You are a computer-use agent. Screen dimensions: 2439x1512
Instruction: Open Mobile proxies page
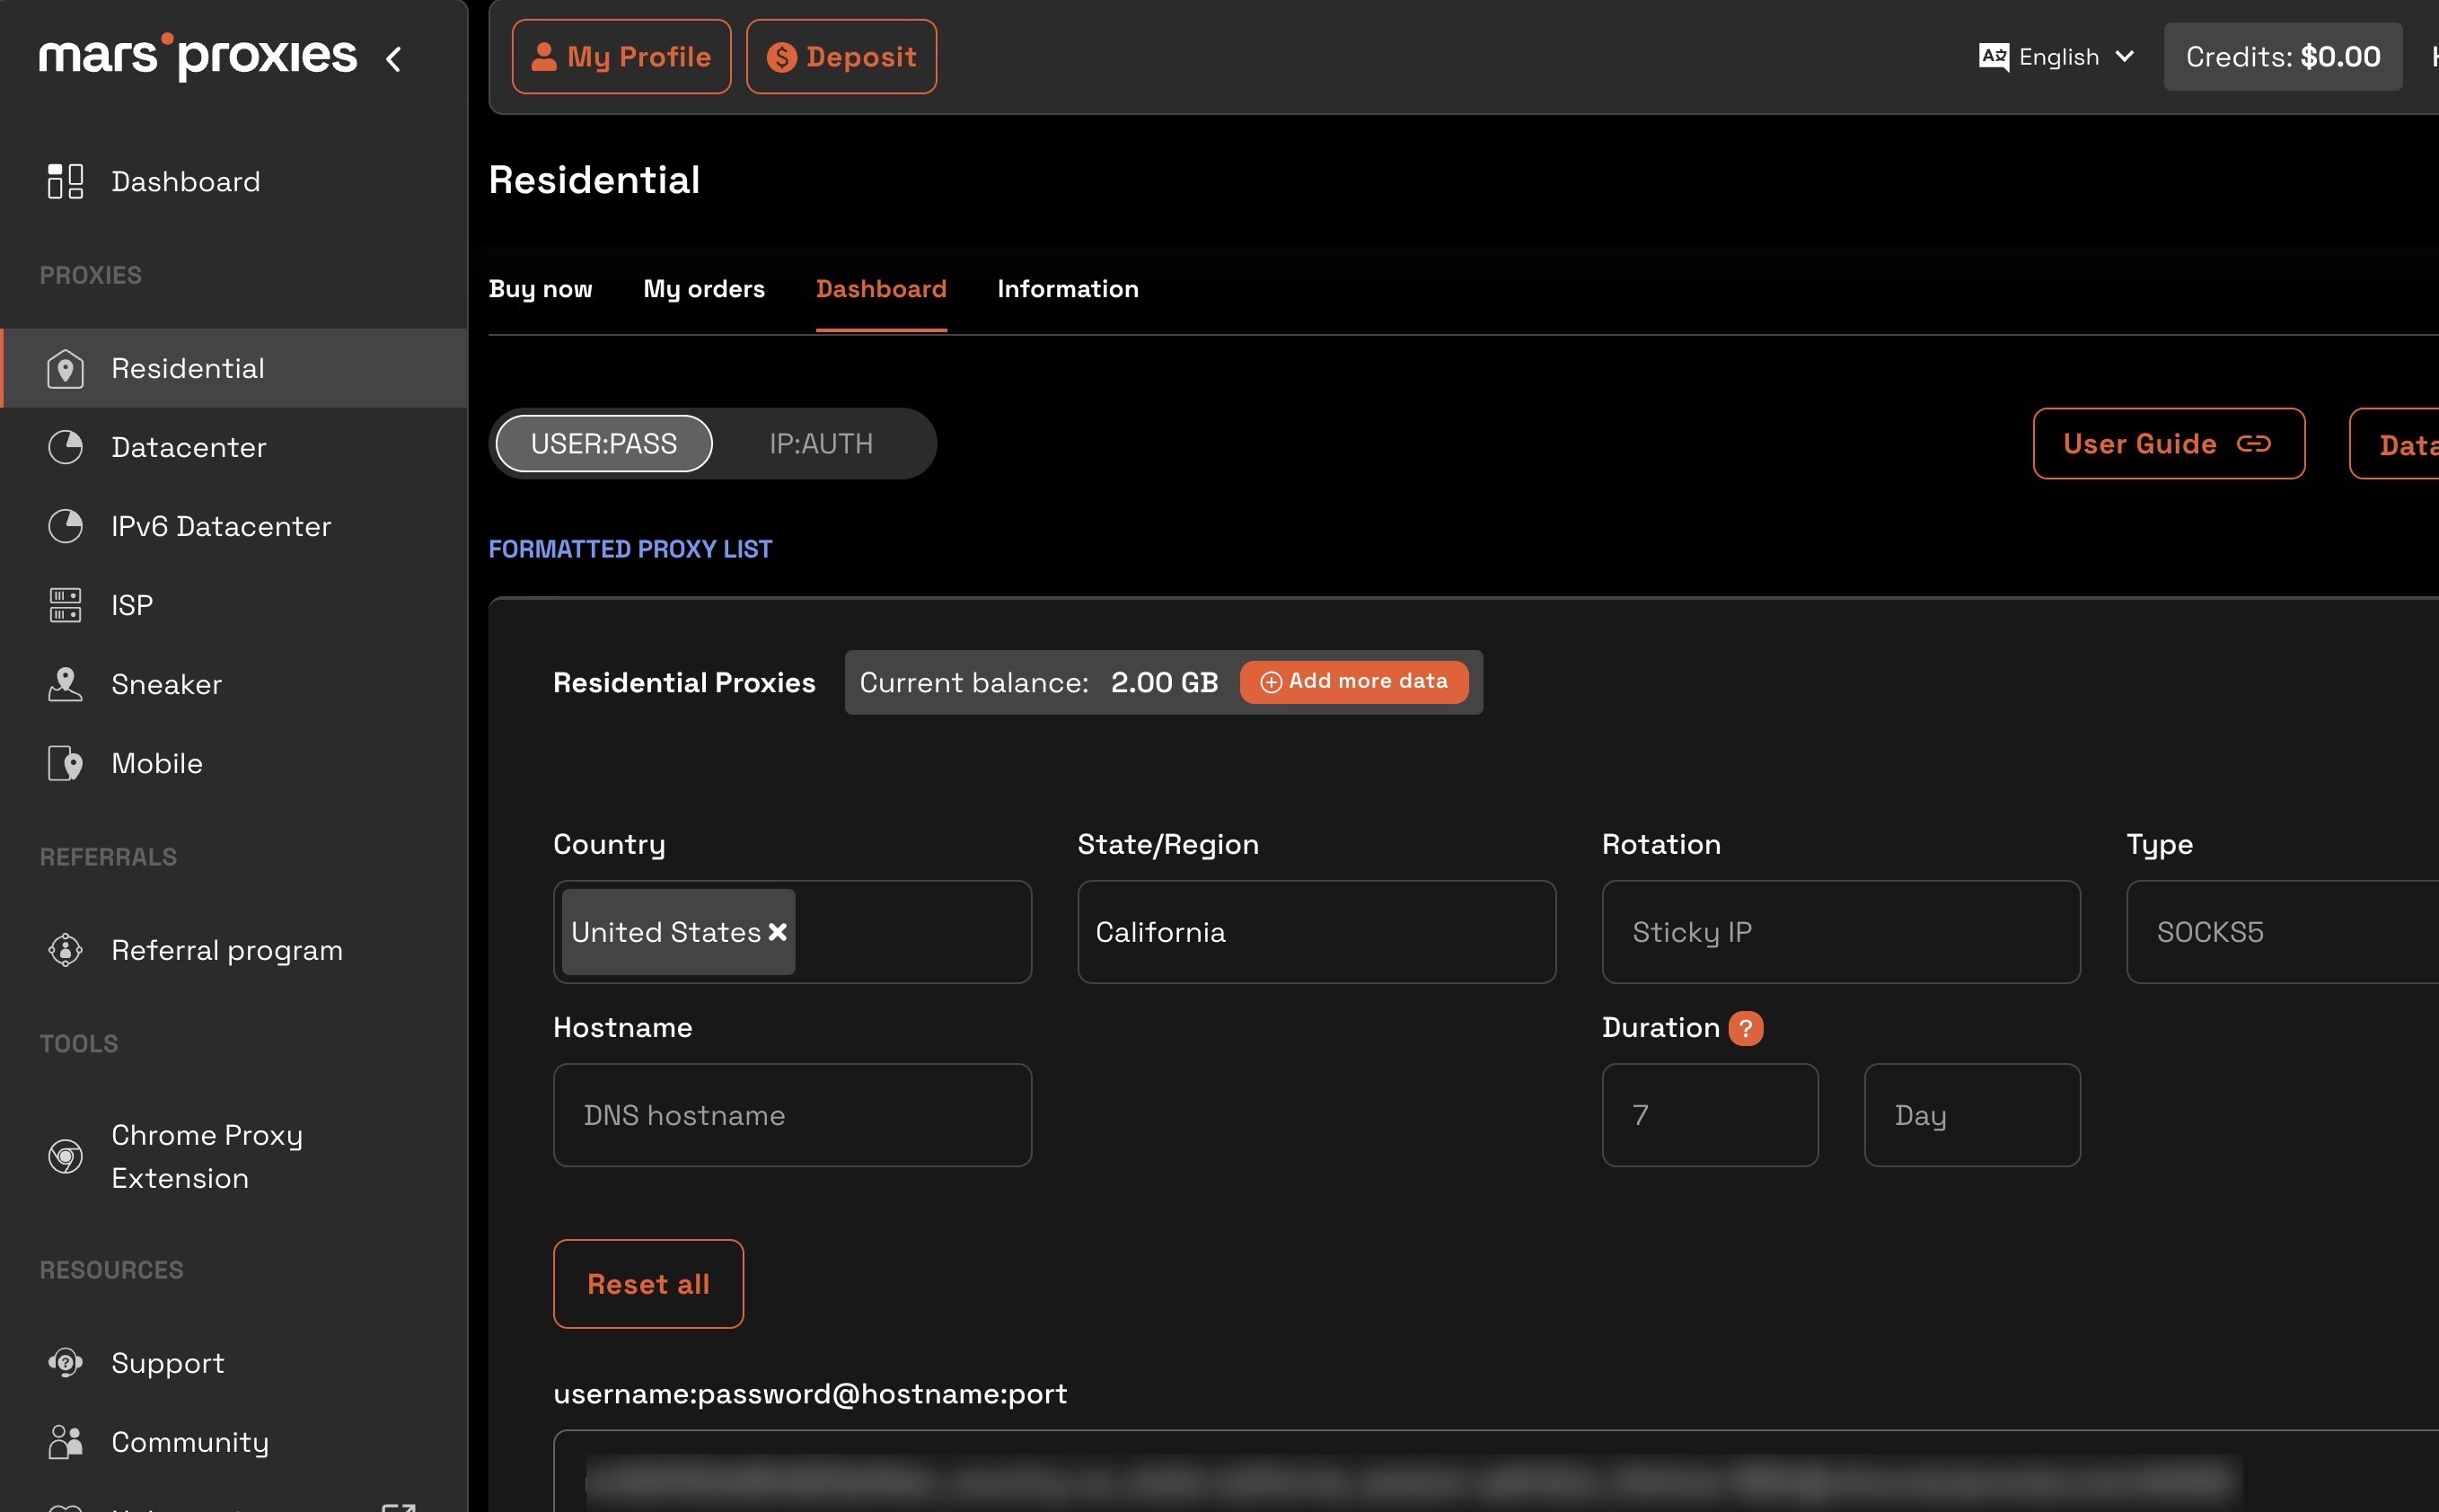click(234, 763)
